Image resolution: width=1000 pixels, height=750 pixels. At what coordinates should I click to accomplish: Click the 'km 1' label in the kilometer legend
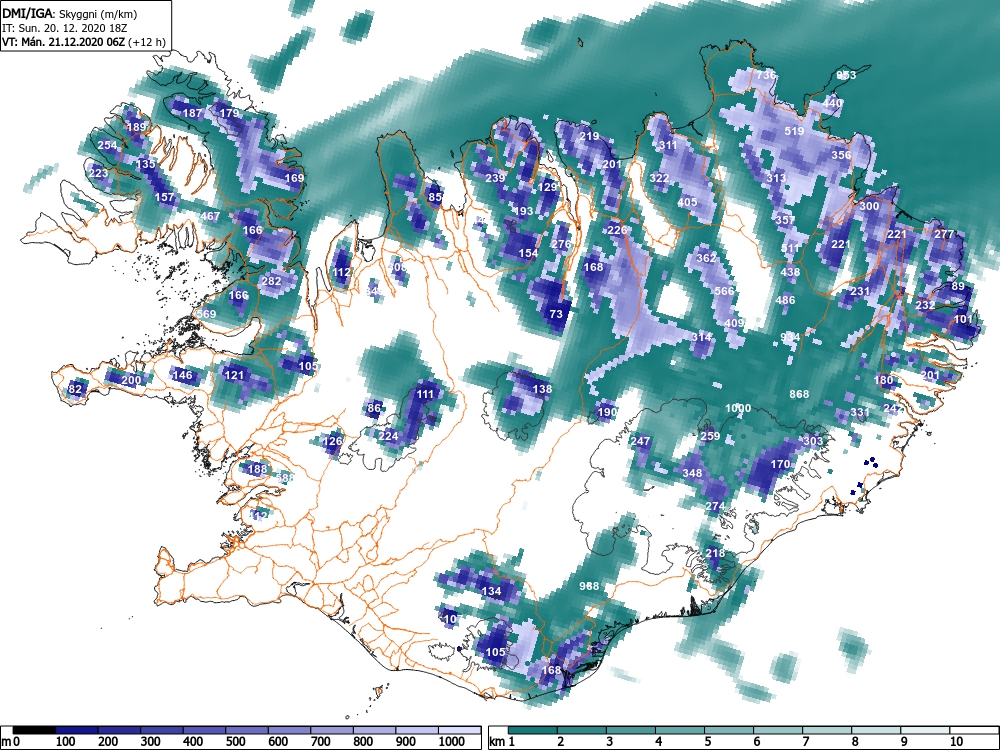point(503,742)
